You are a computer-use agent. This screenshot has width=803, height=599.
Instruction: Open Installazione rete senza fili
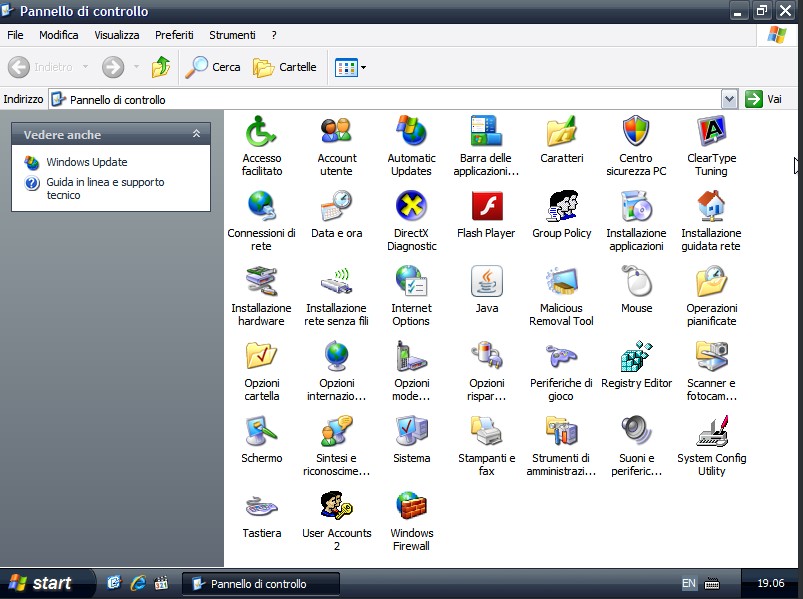point(336,295)
